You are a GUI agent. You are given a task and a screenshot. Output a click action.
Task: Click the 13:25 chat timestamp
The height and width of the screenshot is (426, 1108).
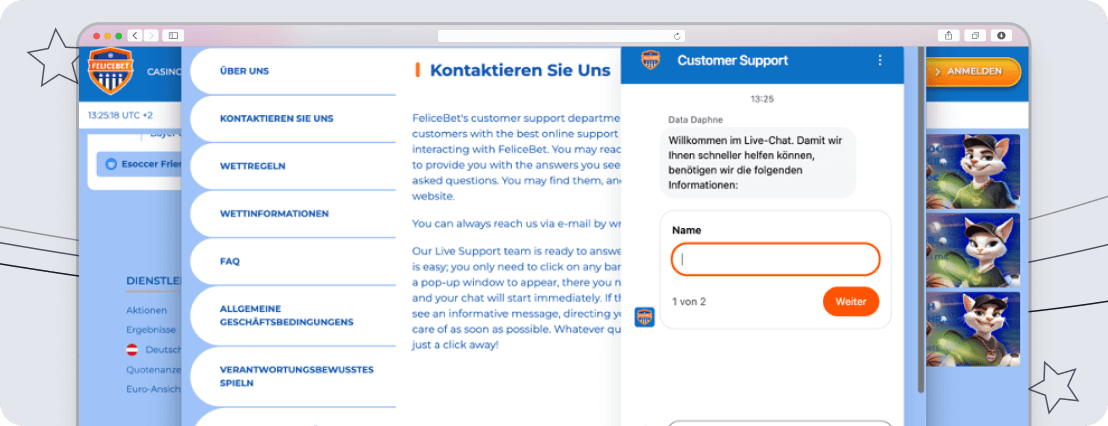(x=762, y=99)
